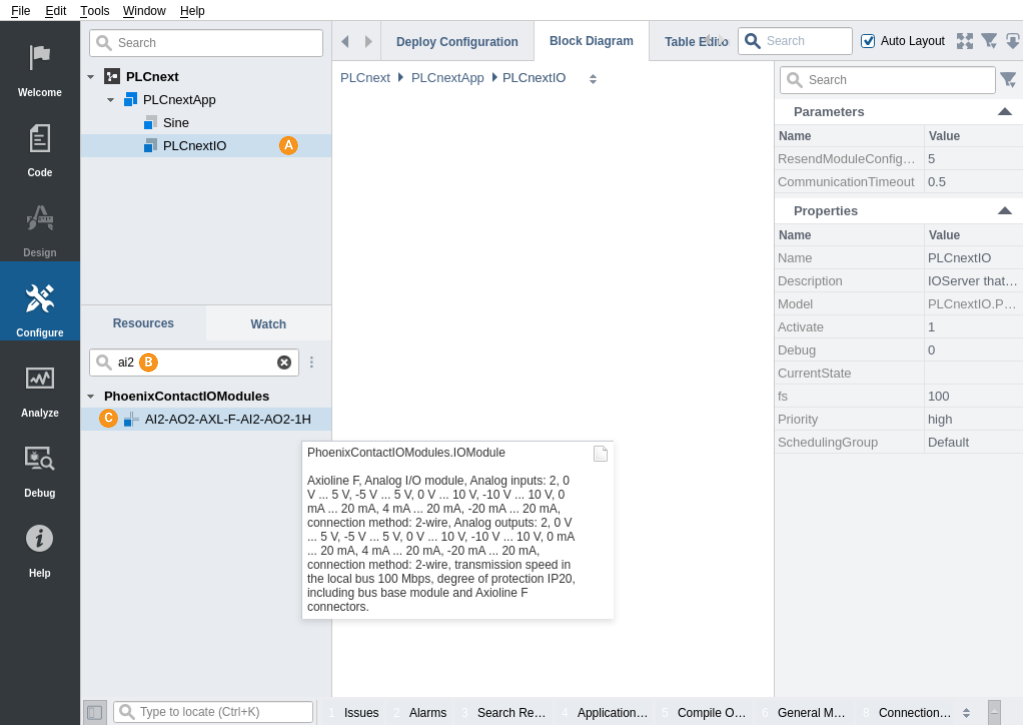Click the fit-to-view icon beside Auto Layout
The height and width of the screenshot is (725, 1023).
[964, 41]
